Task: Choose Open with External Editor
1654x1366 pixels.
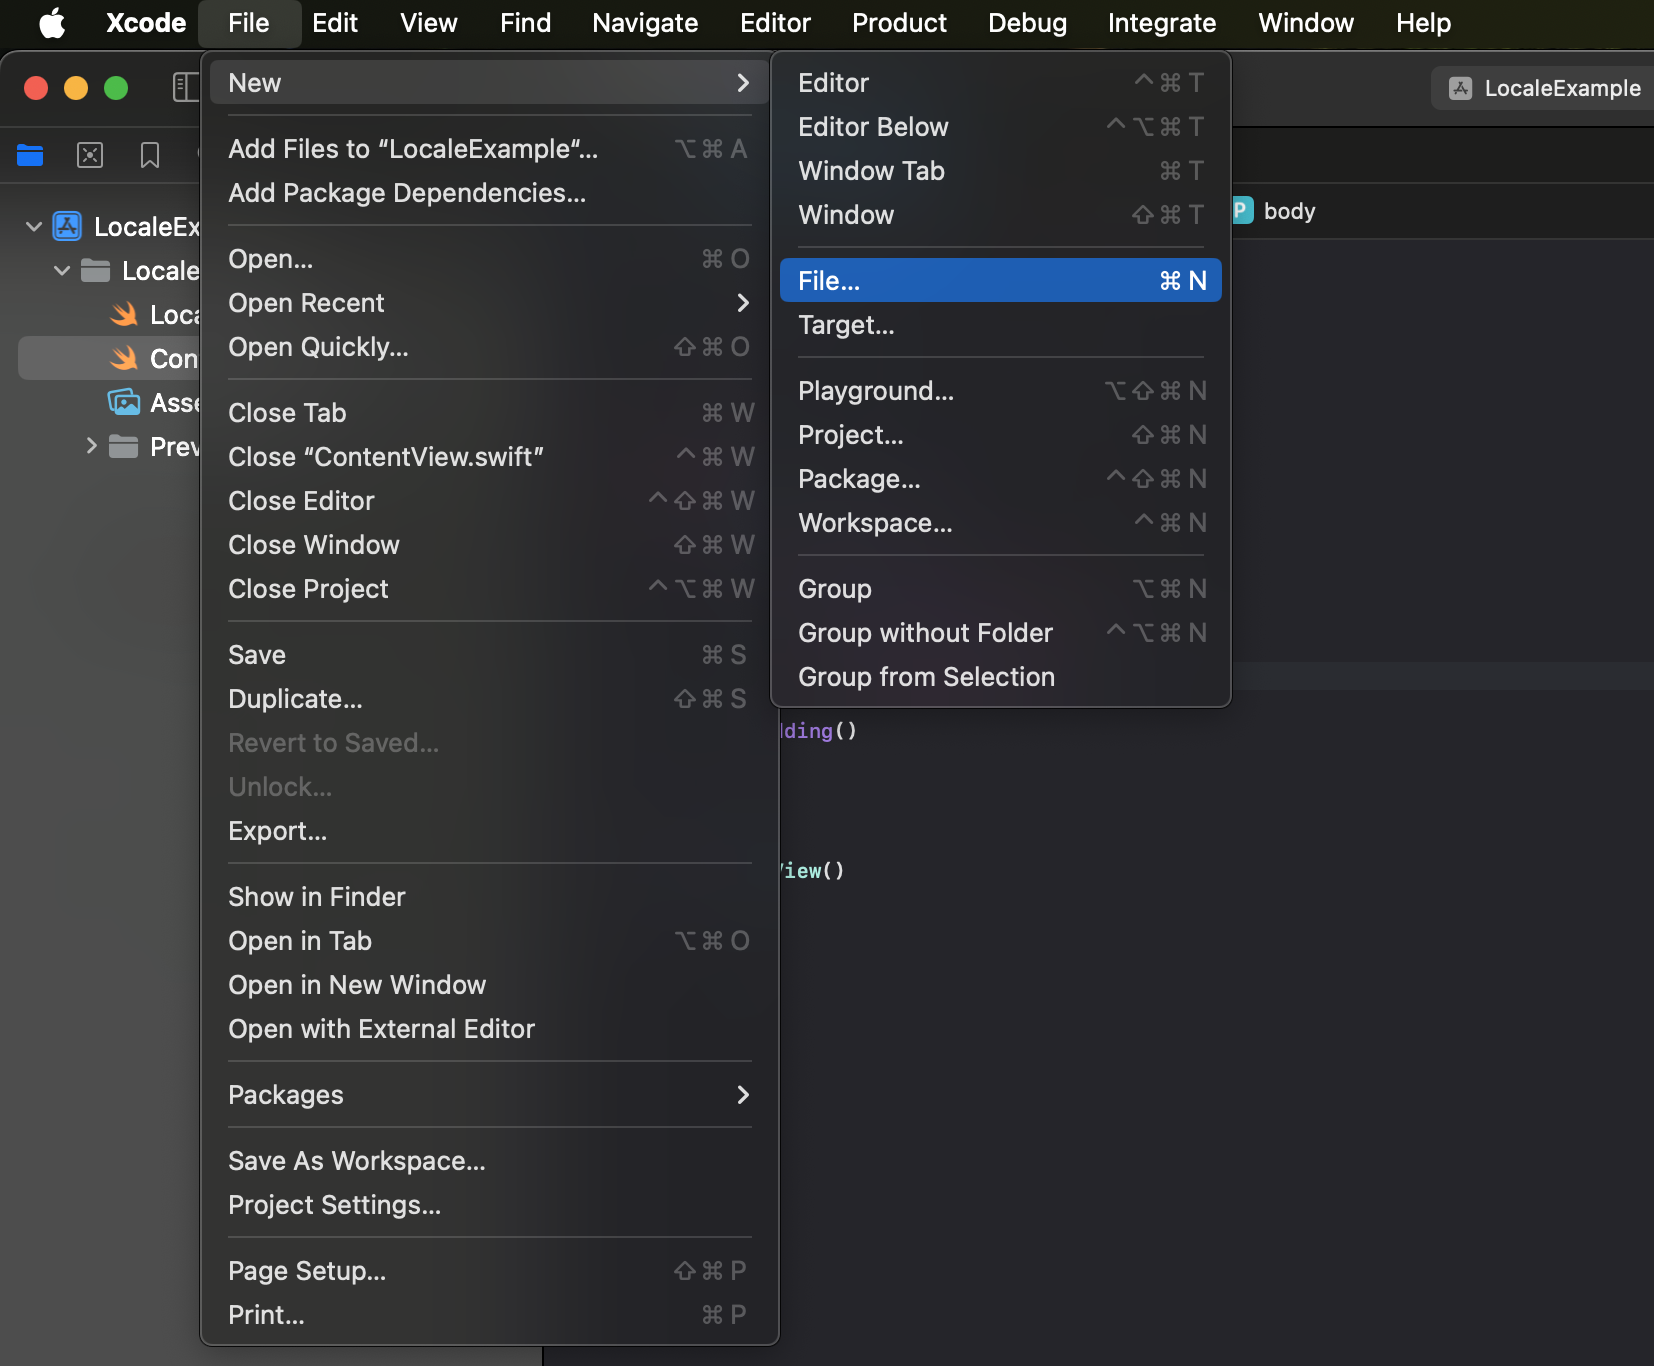Action: [490, 1029]
